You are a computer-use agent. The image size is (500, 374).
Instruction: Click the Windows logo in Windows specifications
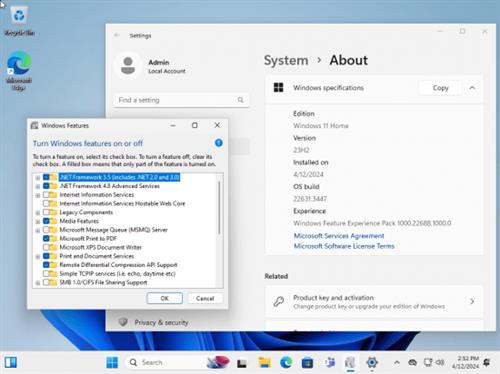tap(278, 88)
